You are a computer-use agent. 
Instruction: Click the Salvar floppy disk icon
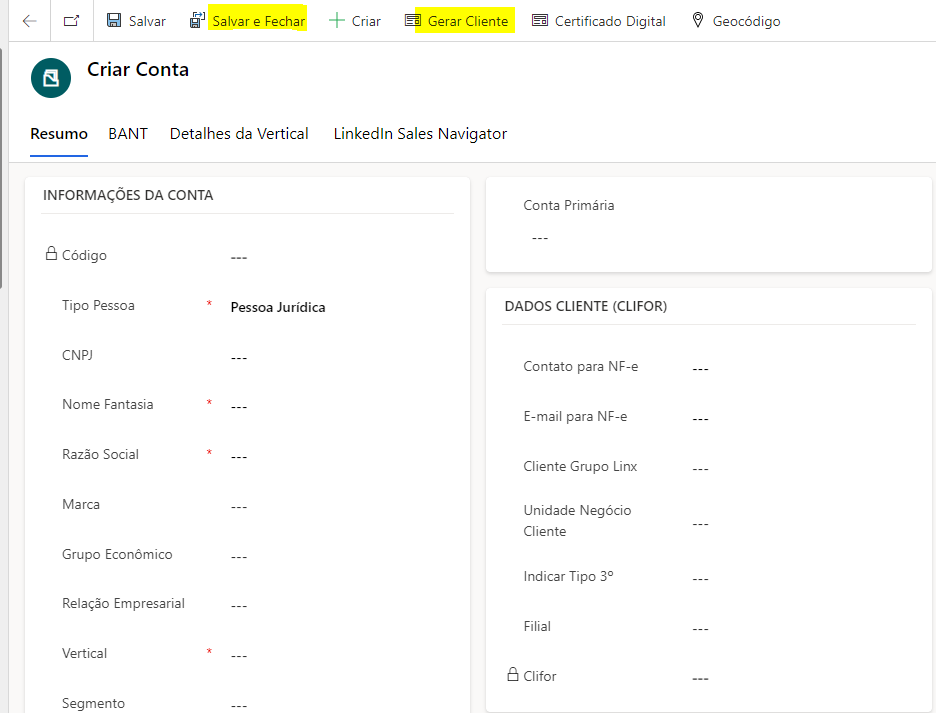[114, 21]
